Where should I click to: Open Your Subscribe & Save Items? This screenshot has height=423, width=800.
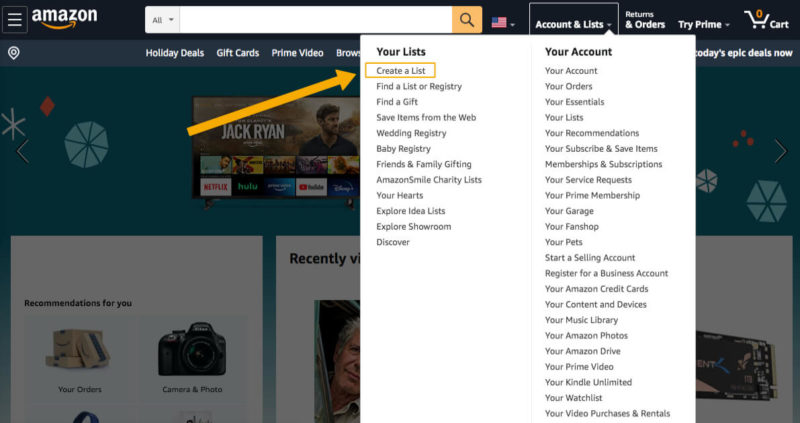[601, 149]
